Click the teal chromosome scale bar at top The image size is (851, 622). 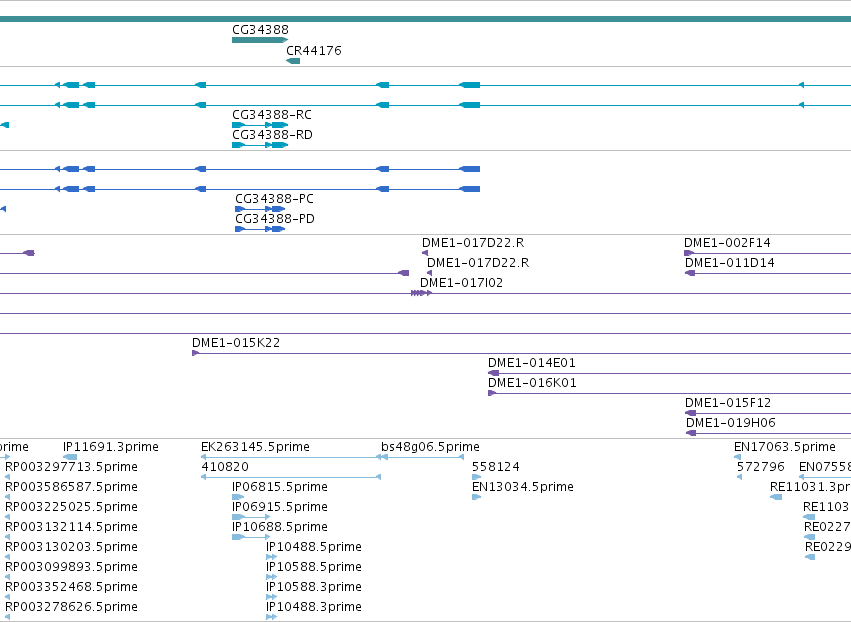pyautogui.click(x=426, y=19)
